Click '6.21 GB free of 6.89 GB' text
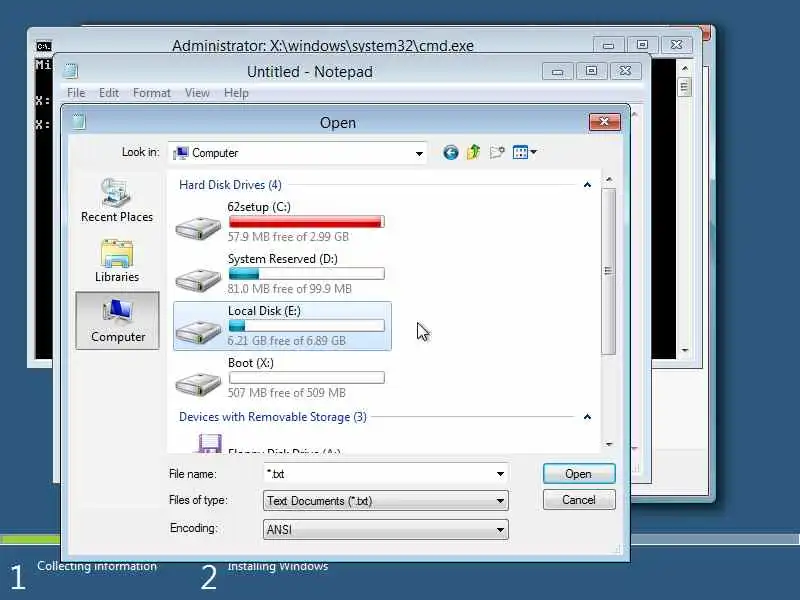The image size is (800, 600). pyautogui.click(x=287, y=341)
